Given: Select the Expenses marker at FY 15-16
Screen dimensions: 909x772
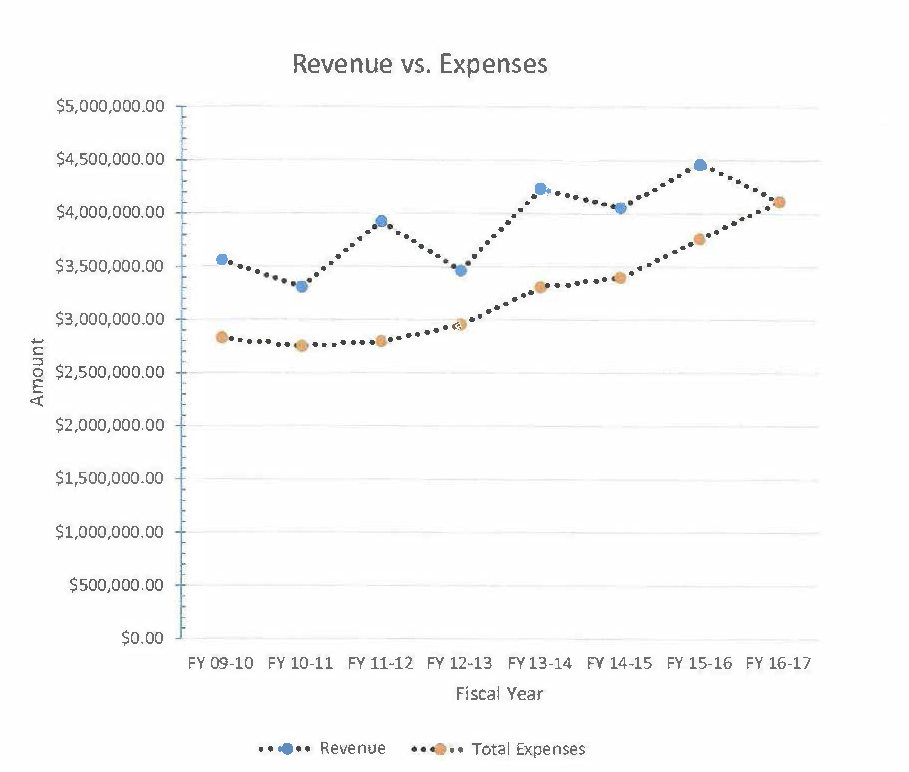Looking at the screenshot, I should coord(700,240).
